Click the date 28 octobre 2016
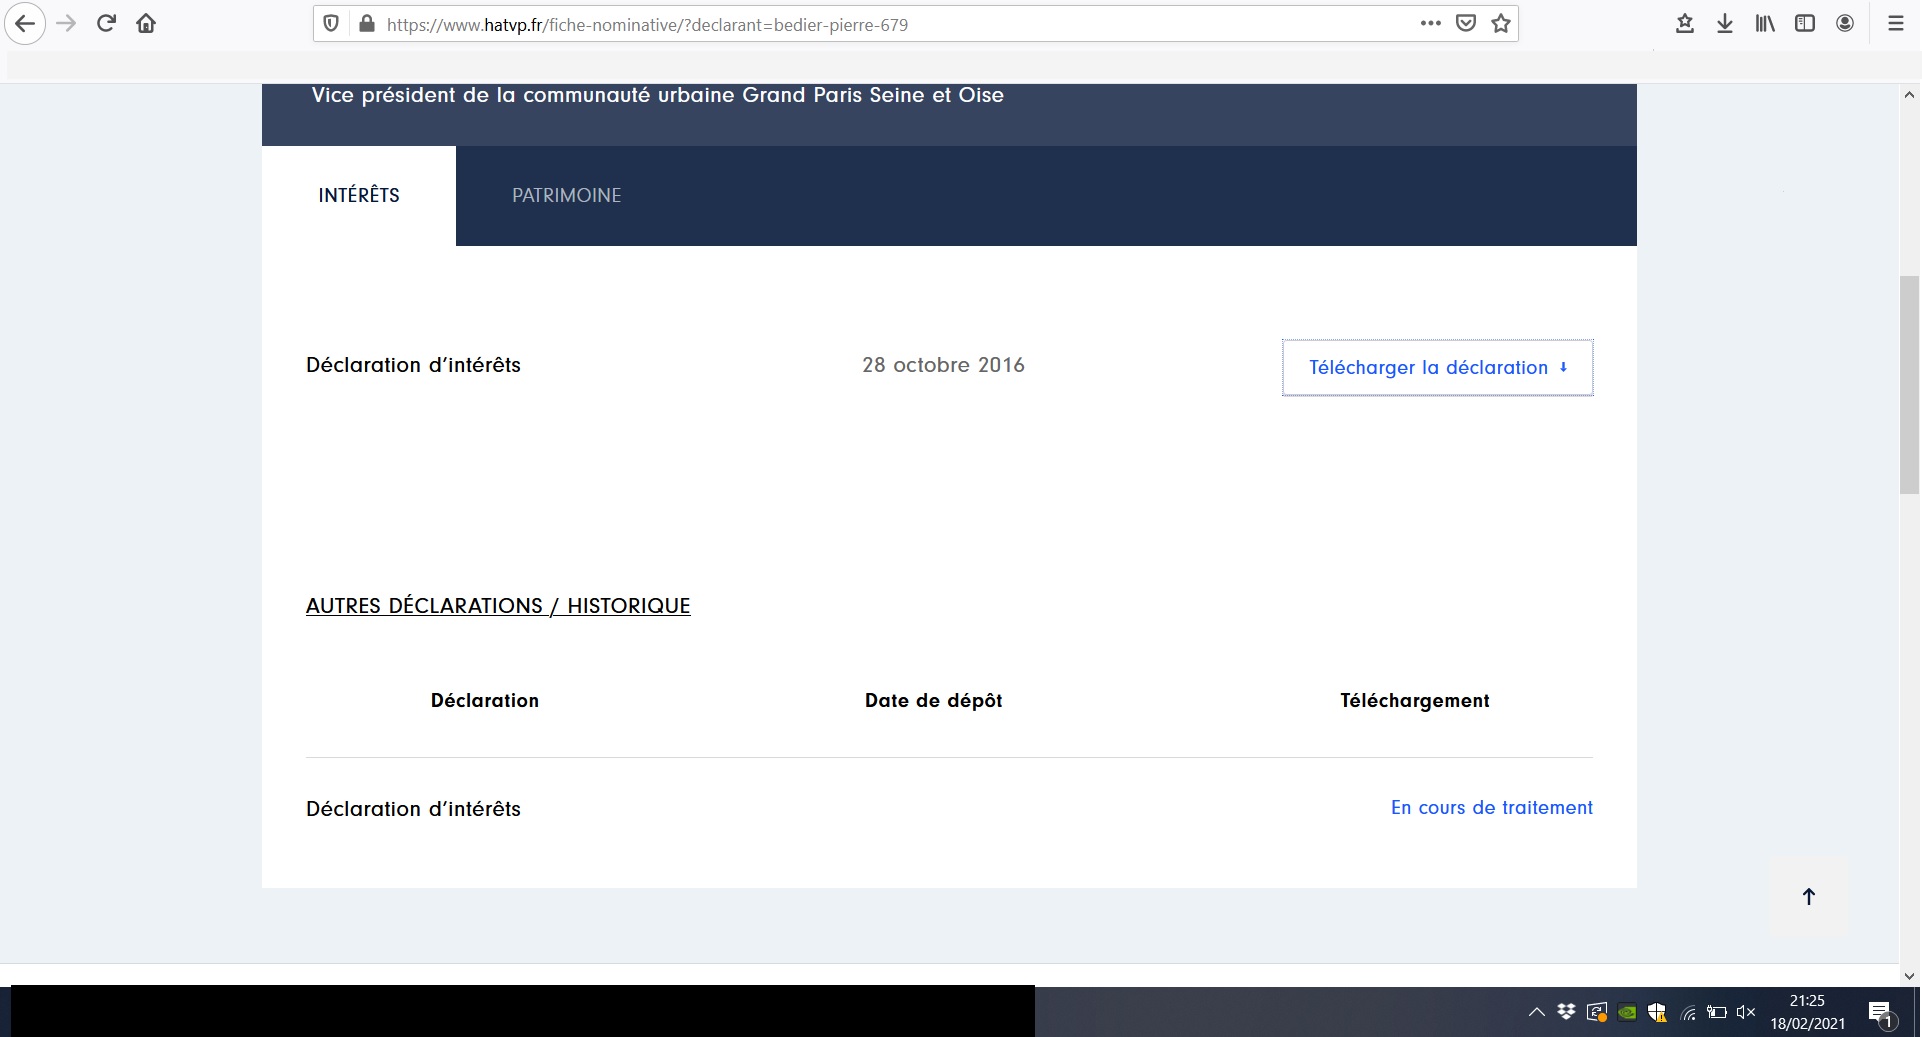1922x1037 pixels. tap(943, 365)
